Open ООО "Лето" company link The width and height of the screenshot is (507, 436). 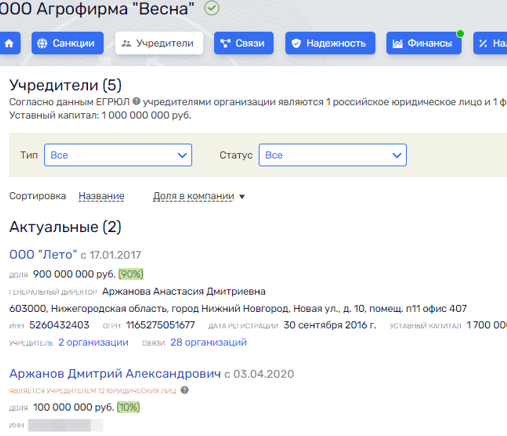tap(43, 255)
